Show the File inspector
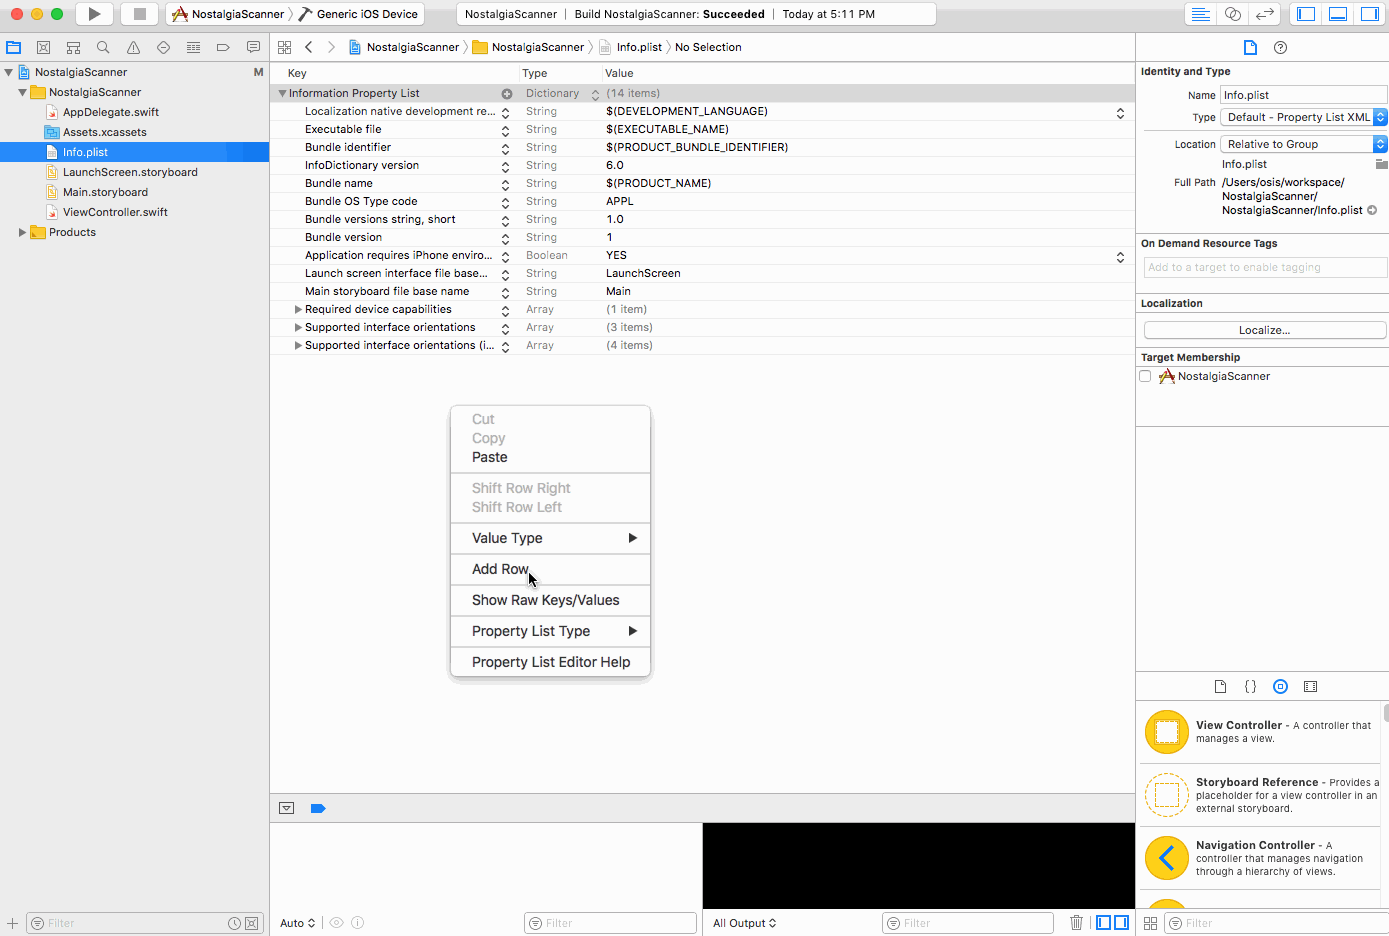Screen dimensions: 1389x936 (1250, 47)
